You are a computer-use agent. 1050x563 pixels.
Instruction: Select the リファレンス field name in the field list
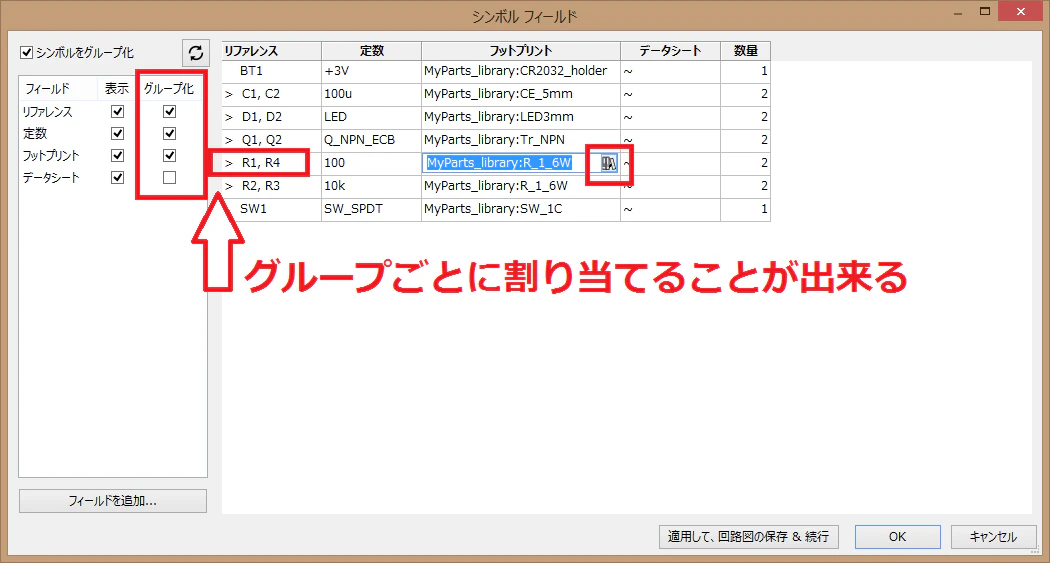pyautogui.click(x=48, y=112)
